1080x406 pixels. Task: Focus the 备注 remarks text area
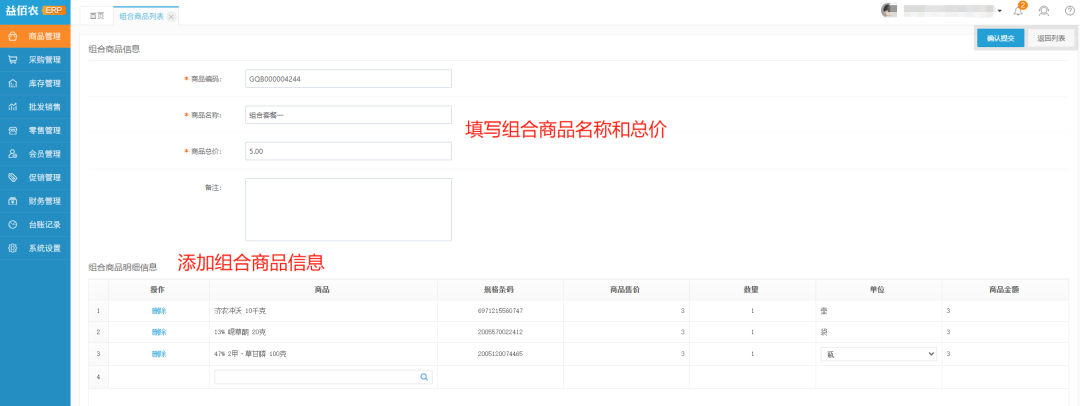click(348, 209)
